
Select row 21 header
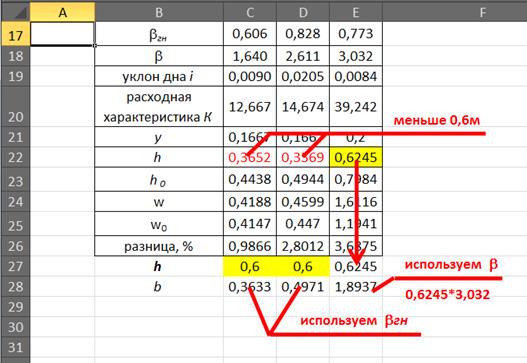pyautogui.click(x=15, y=137)
